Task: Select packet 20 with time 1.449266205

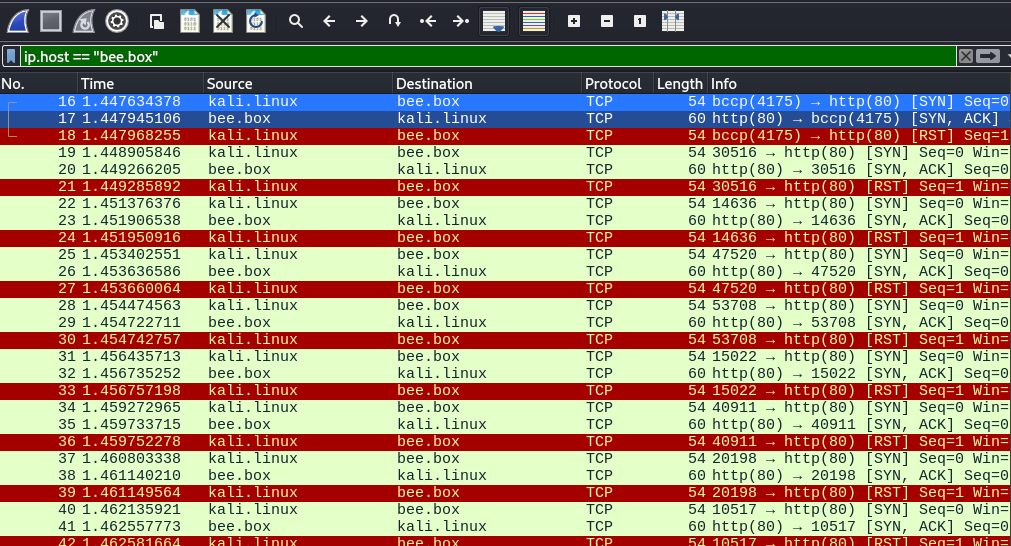Action: 506,170
